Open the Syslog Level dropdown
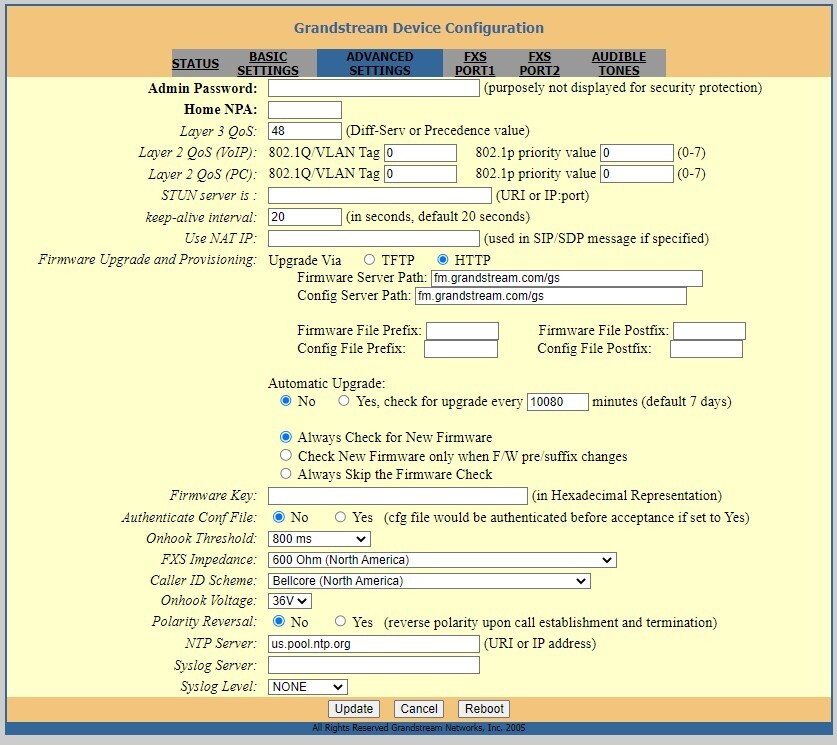The image size is (837, 745). pyautogui.click(x=307, y=687)
